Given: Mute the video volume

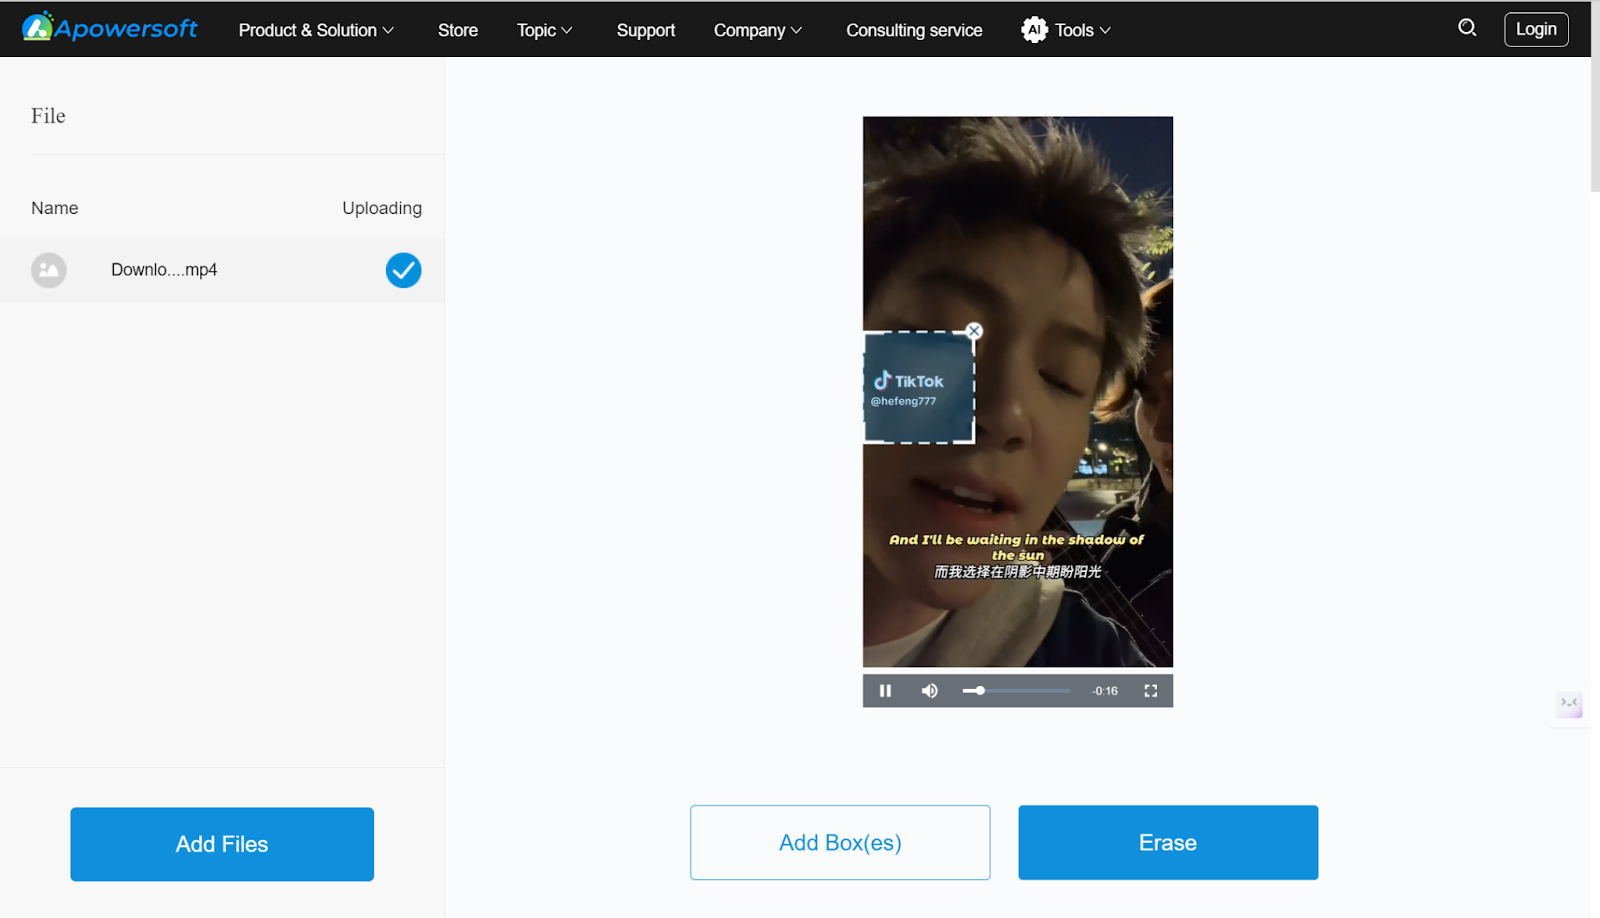Looking at the screenshot, I should 930,691.
